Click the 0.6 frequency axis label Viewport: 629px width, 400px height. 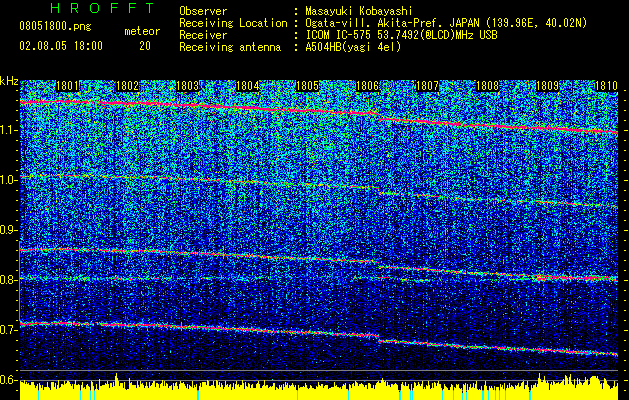(9, 380)
